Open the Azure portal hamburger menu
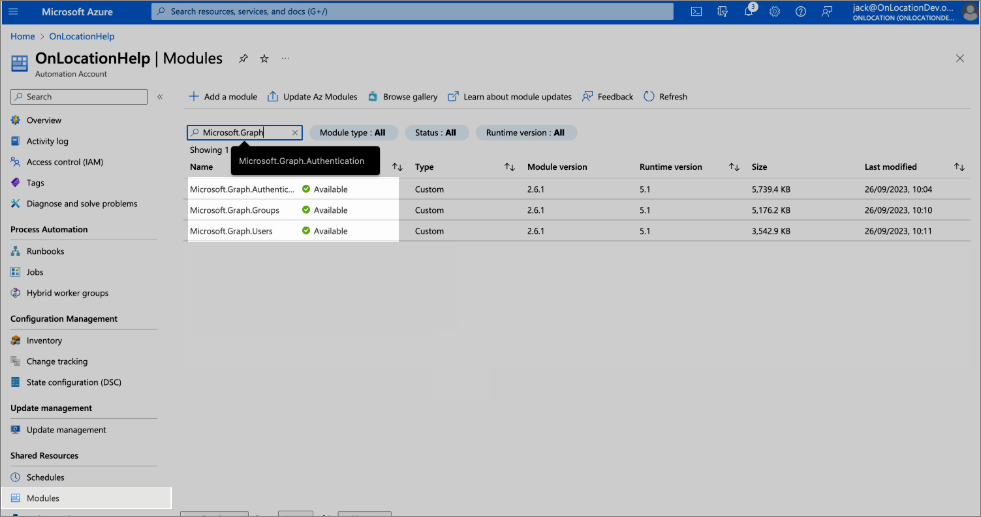The height and width of the screenshot is (517, 981). pyautogui.click(x=14, y=11)
